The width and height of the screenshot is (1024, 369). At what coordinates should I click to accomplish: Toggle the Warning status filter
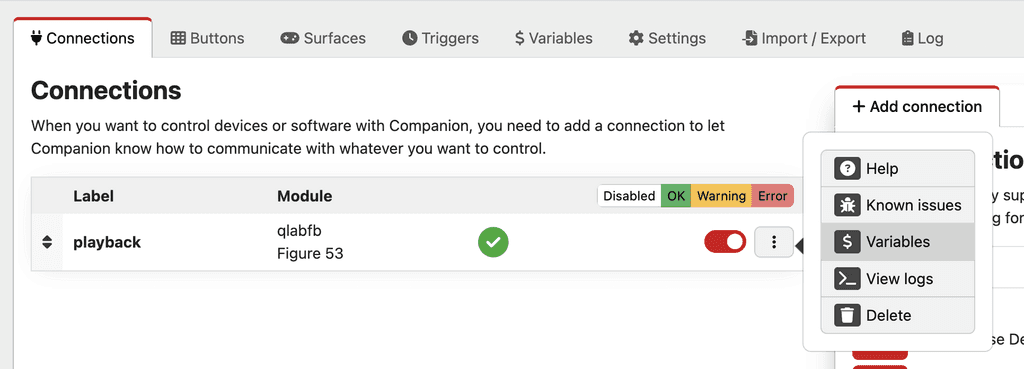coord(721,196)
